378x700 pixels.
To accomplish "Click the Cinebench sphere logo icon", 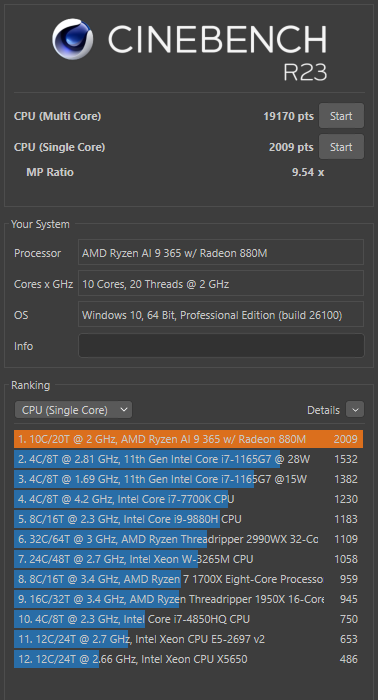I will click(x=72, y=39).
